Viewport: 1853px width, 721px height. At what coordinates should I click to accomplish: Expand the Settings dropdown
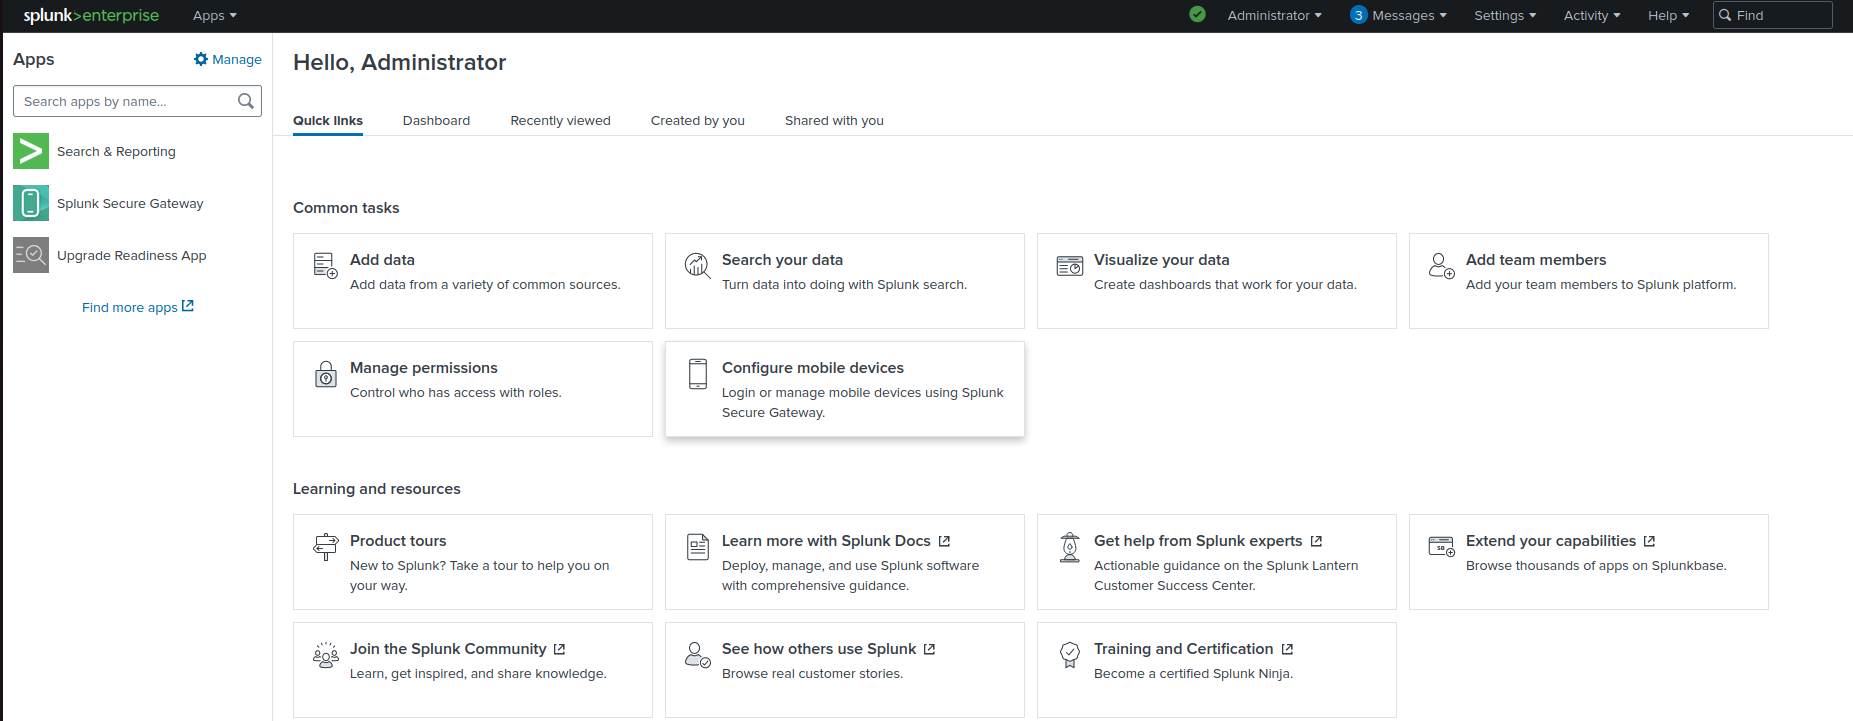pyautogui.click(x=1505, y=15)
